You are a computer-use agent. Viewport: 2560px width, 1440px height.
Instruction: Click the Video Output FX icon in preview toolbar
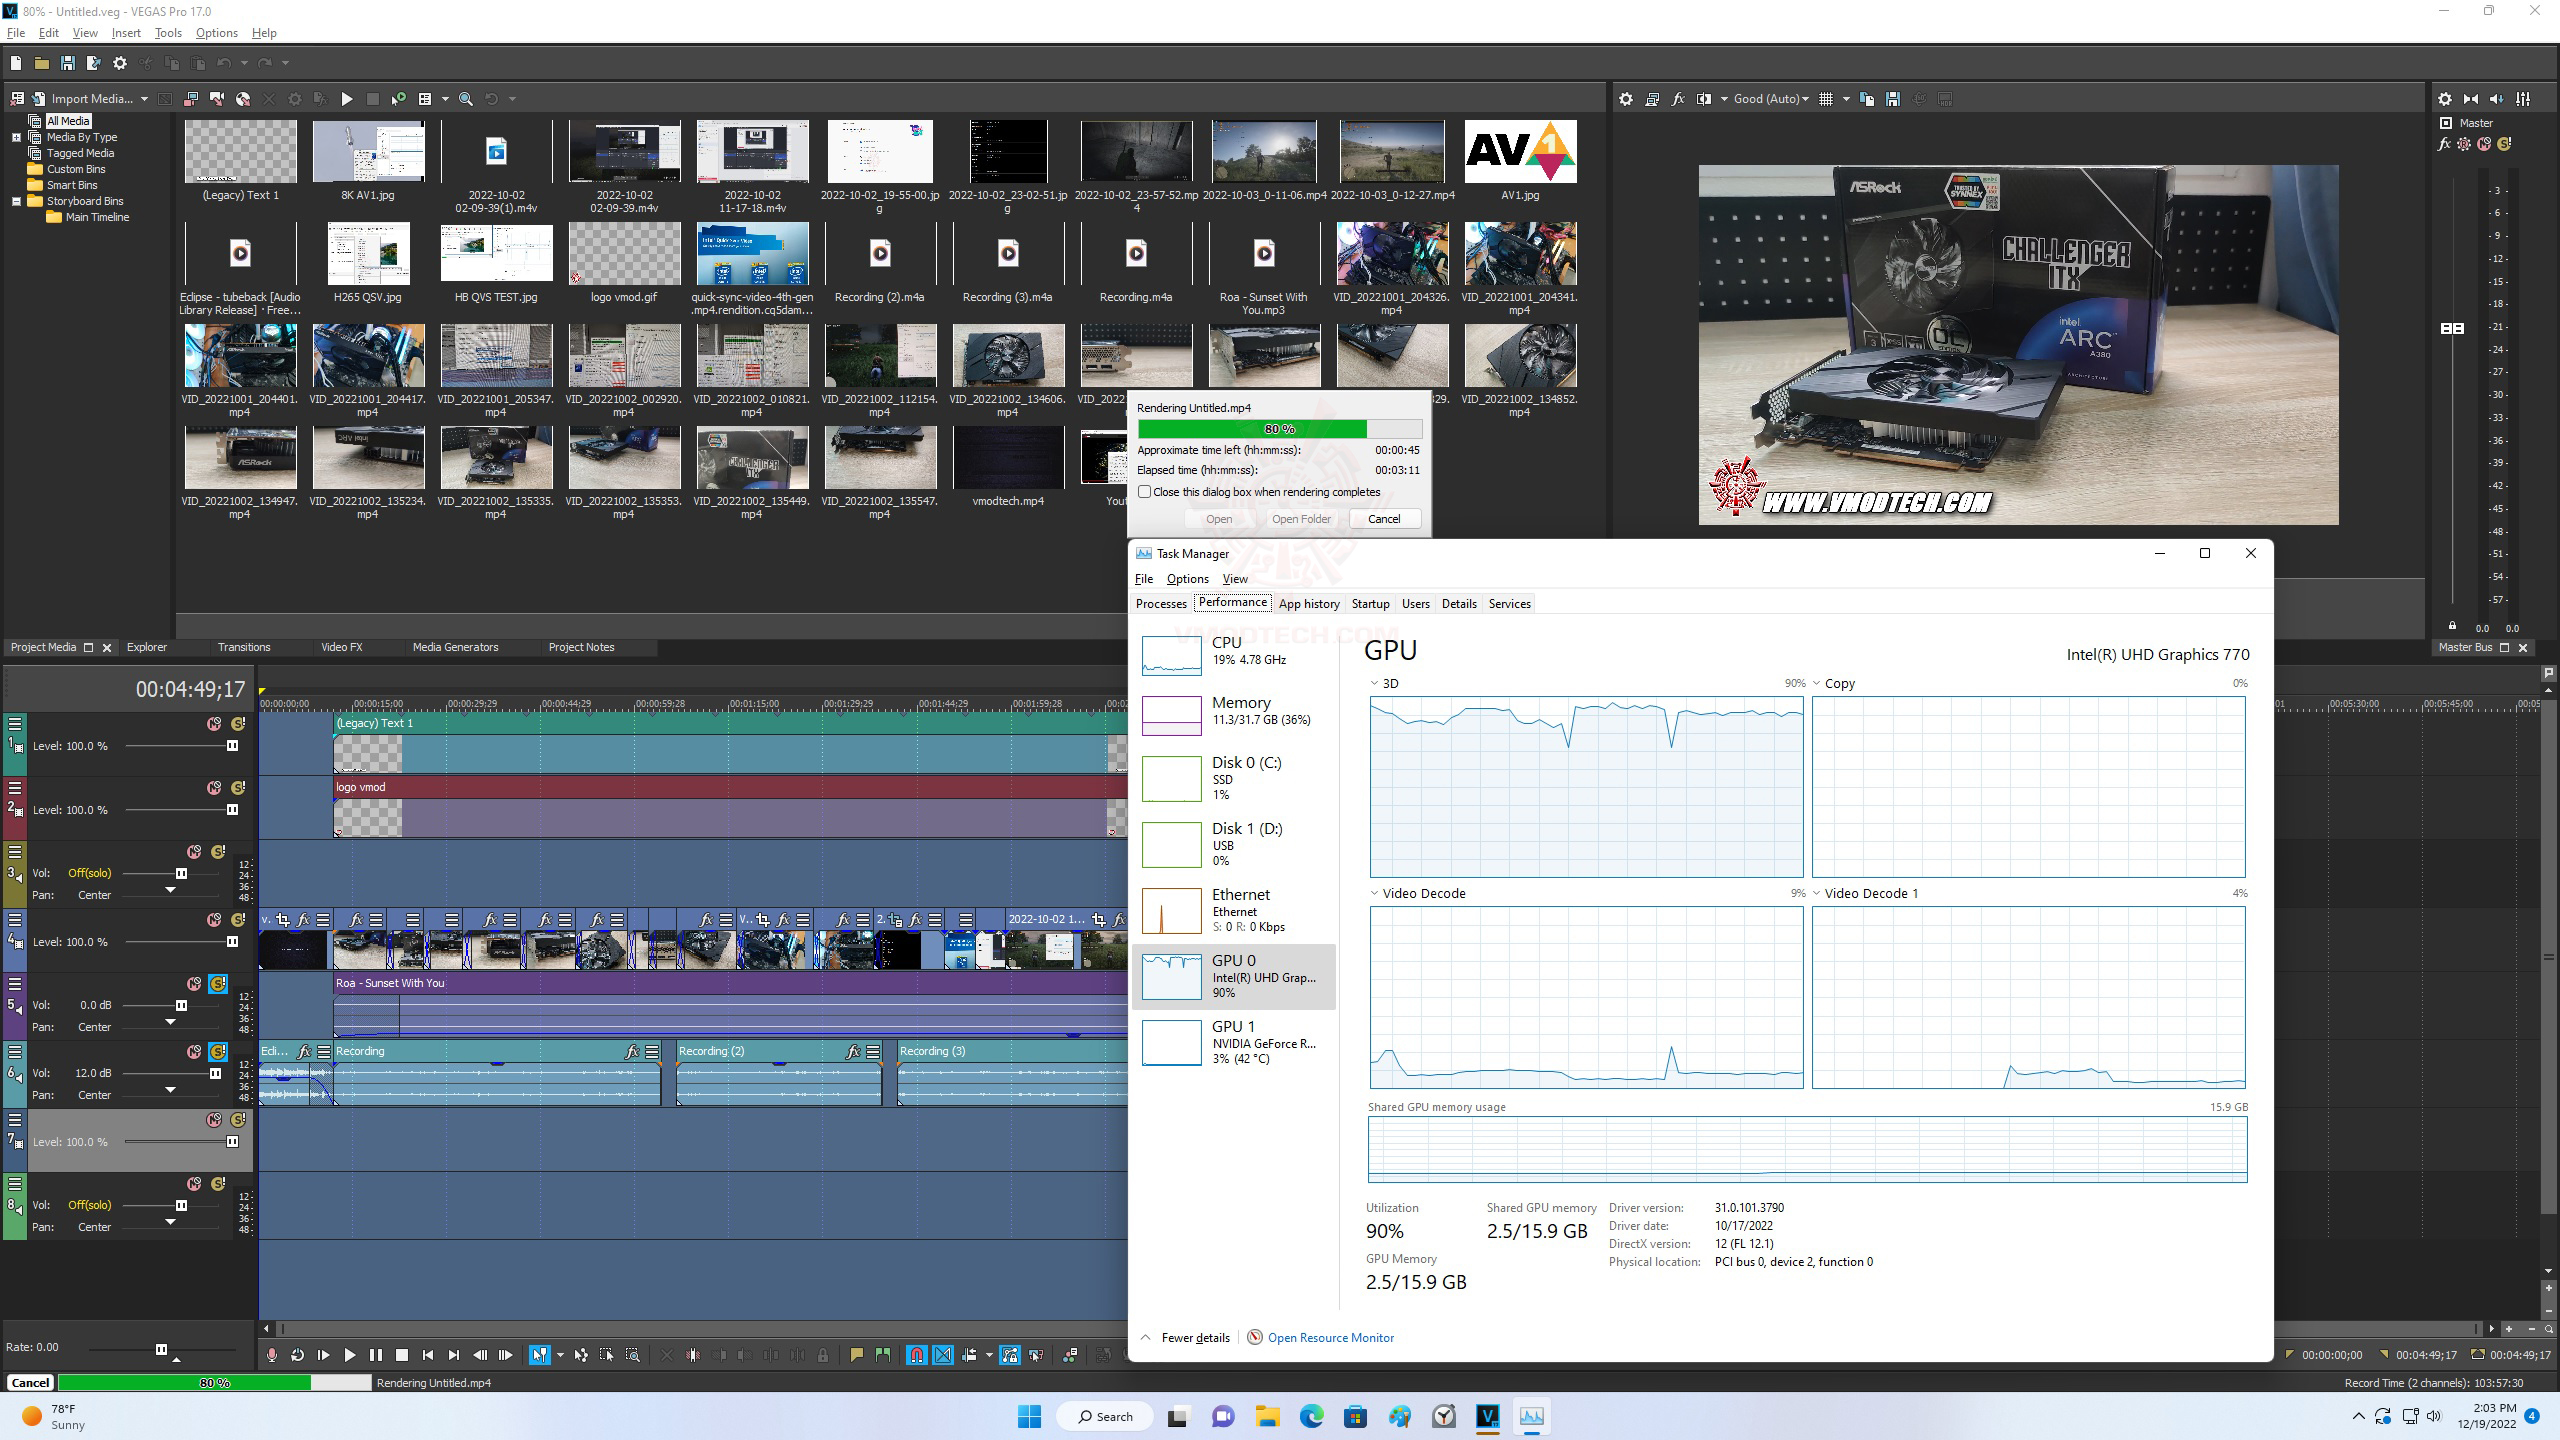1678,99
